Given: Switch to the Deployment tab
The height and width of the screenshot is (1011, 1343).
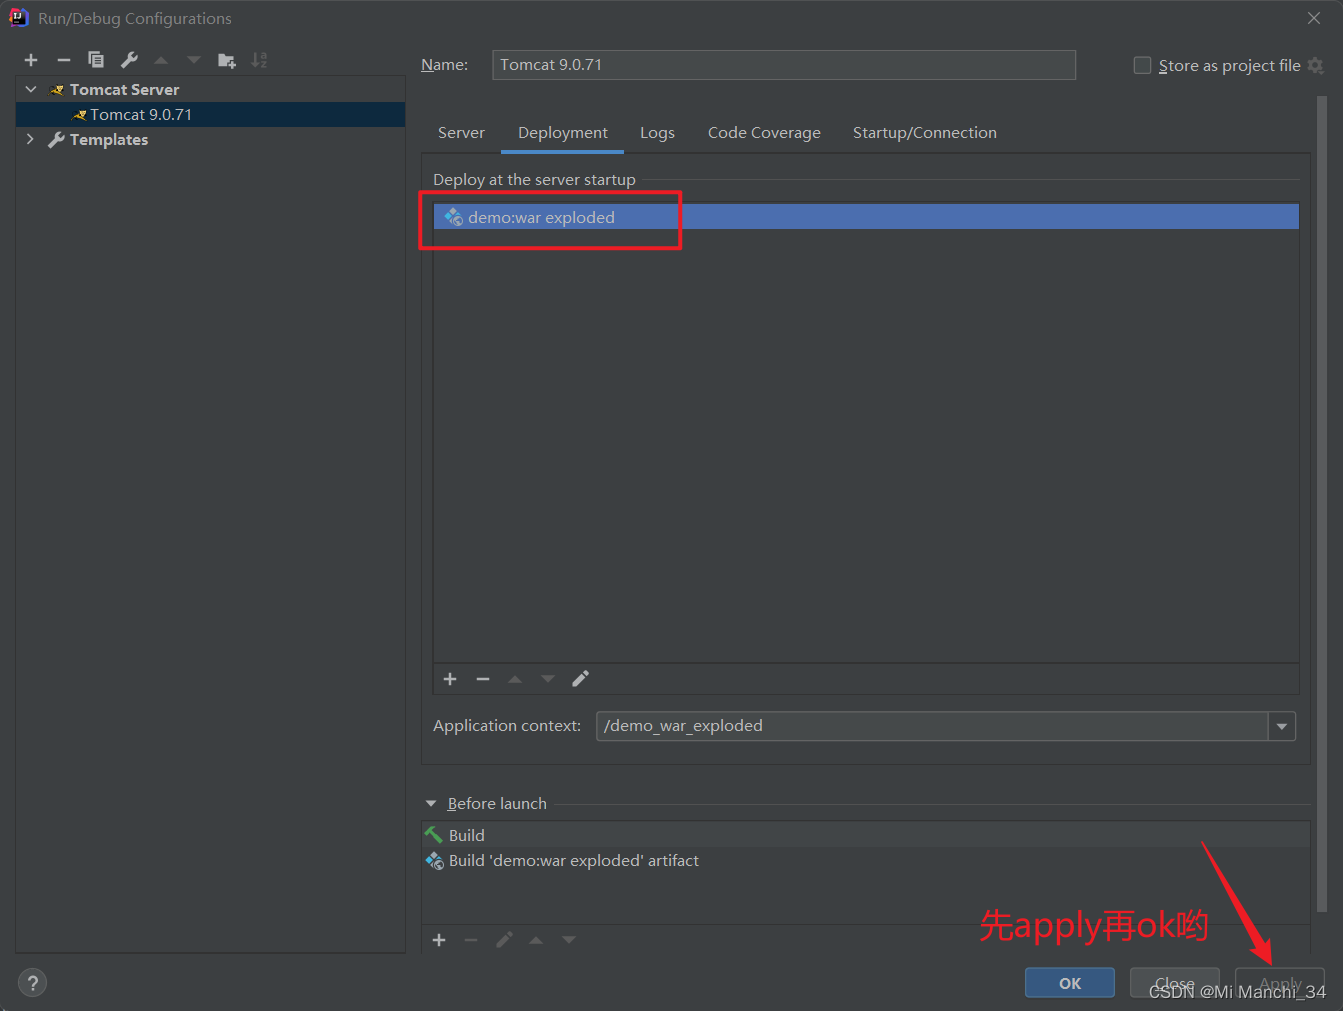Looking at the screenshot, I should [563, 133].
